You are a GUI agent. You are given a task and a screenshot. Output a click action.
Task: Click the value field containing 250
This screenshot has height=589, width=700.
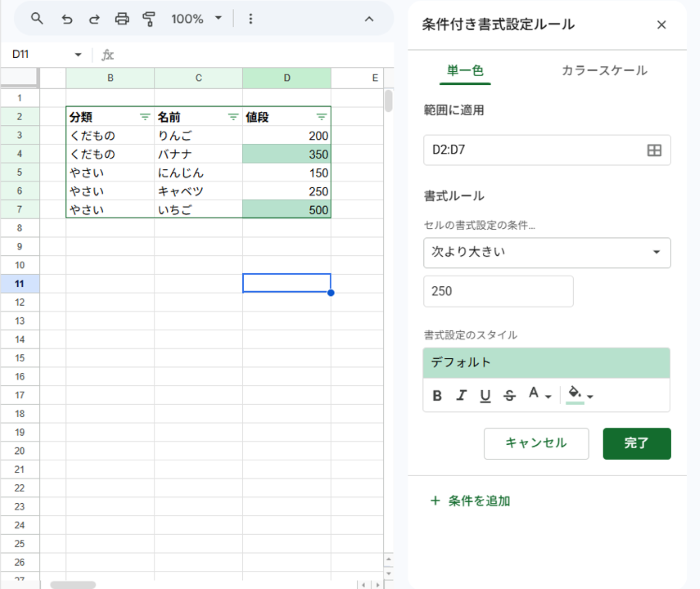pyautogui.click(x=498, y=292)
